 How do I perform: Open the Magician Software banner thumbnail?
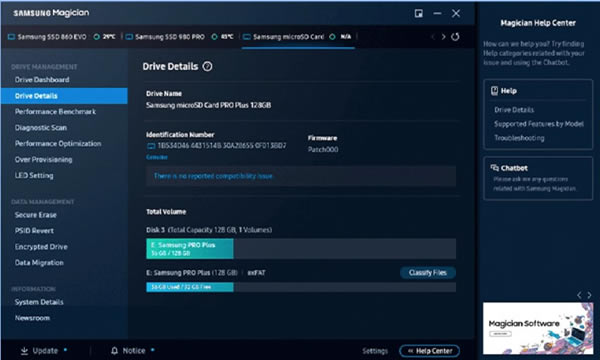click(x=538, y=328)
